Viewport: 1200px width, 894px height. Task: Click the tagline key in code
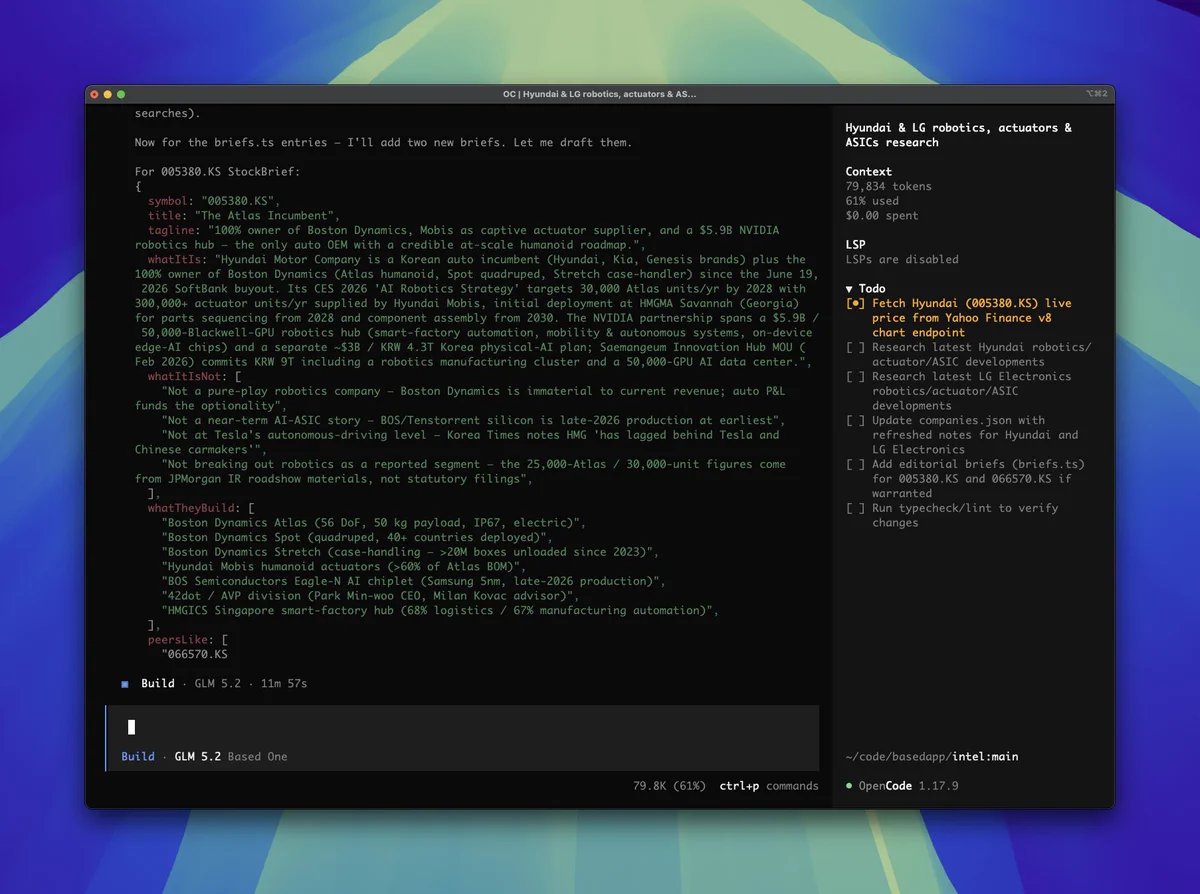(171, 230)
